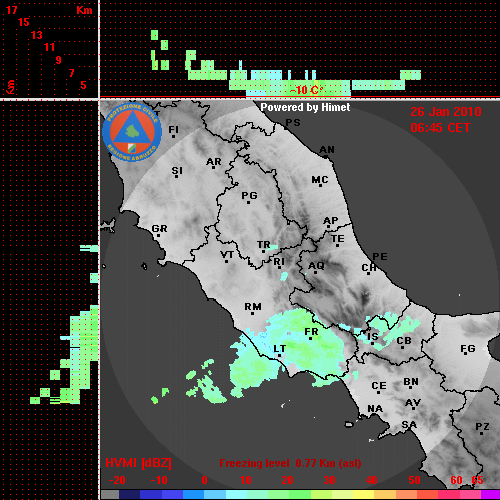
Task: Click the VT city label on map
Action: click(227, 255)
